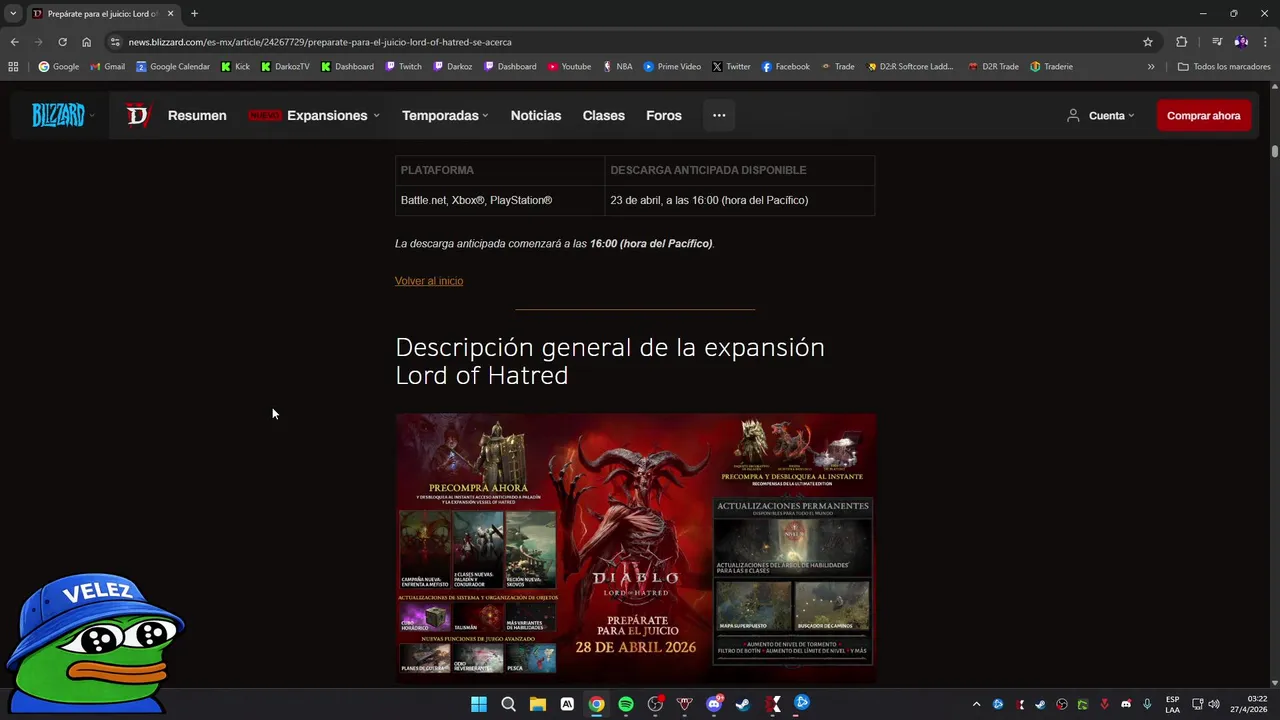Go back with the browser back arrow
This screenshot has height=720, width=1280.
(14, 42)
